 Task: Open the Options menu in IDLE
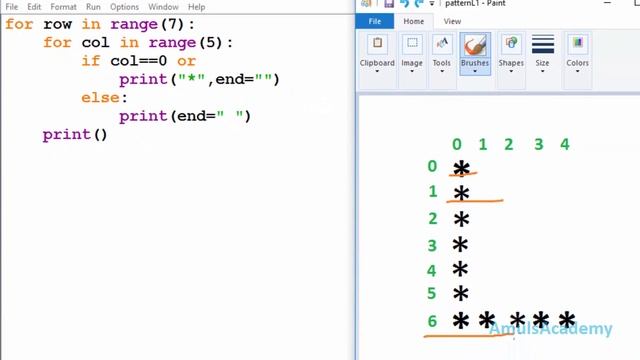(x=124, y=7)
